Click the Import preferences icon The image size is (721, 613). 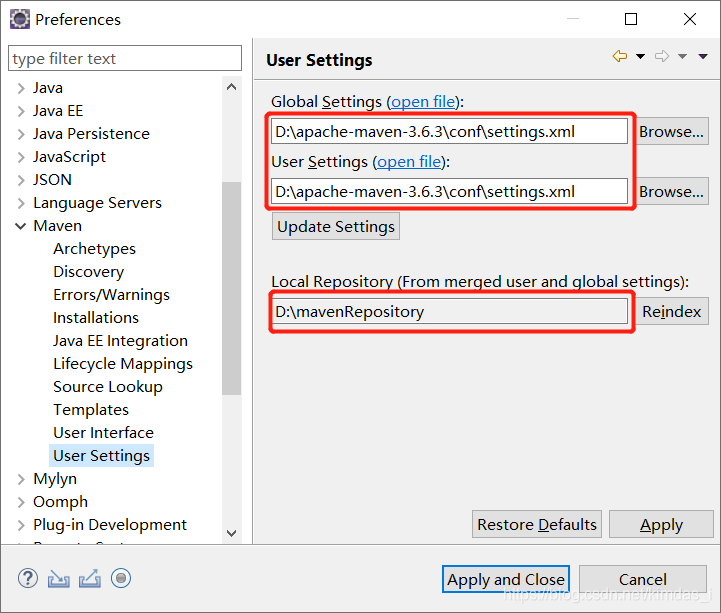click(59, 579)
